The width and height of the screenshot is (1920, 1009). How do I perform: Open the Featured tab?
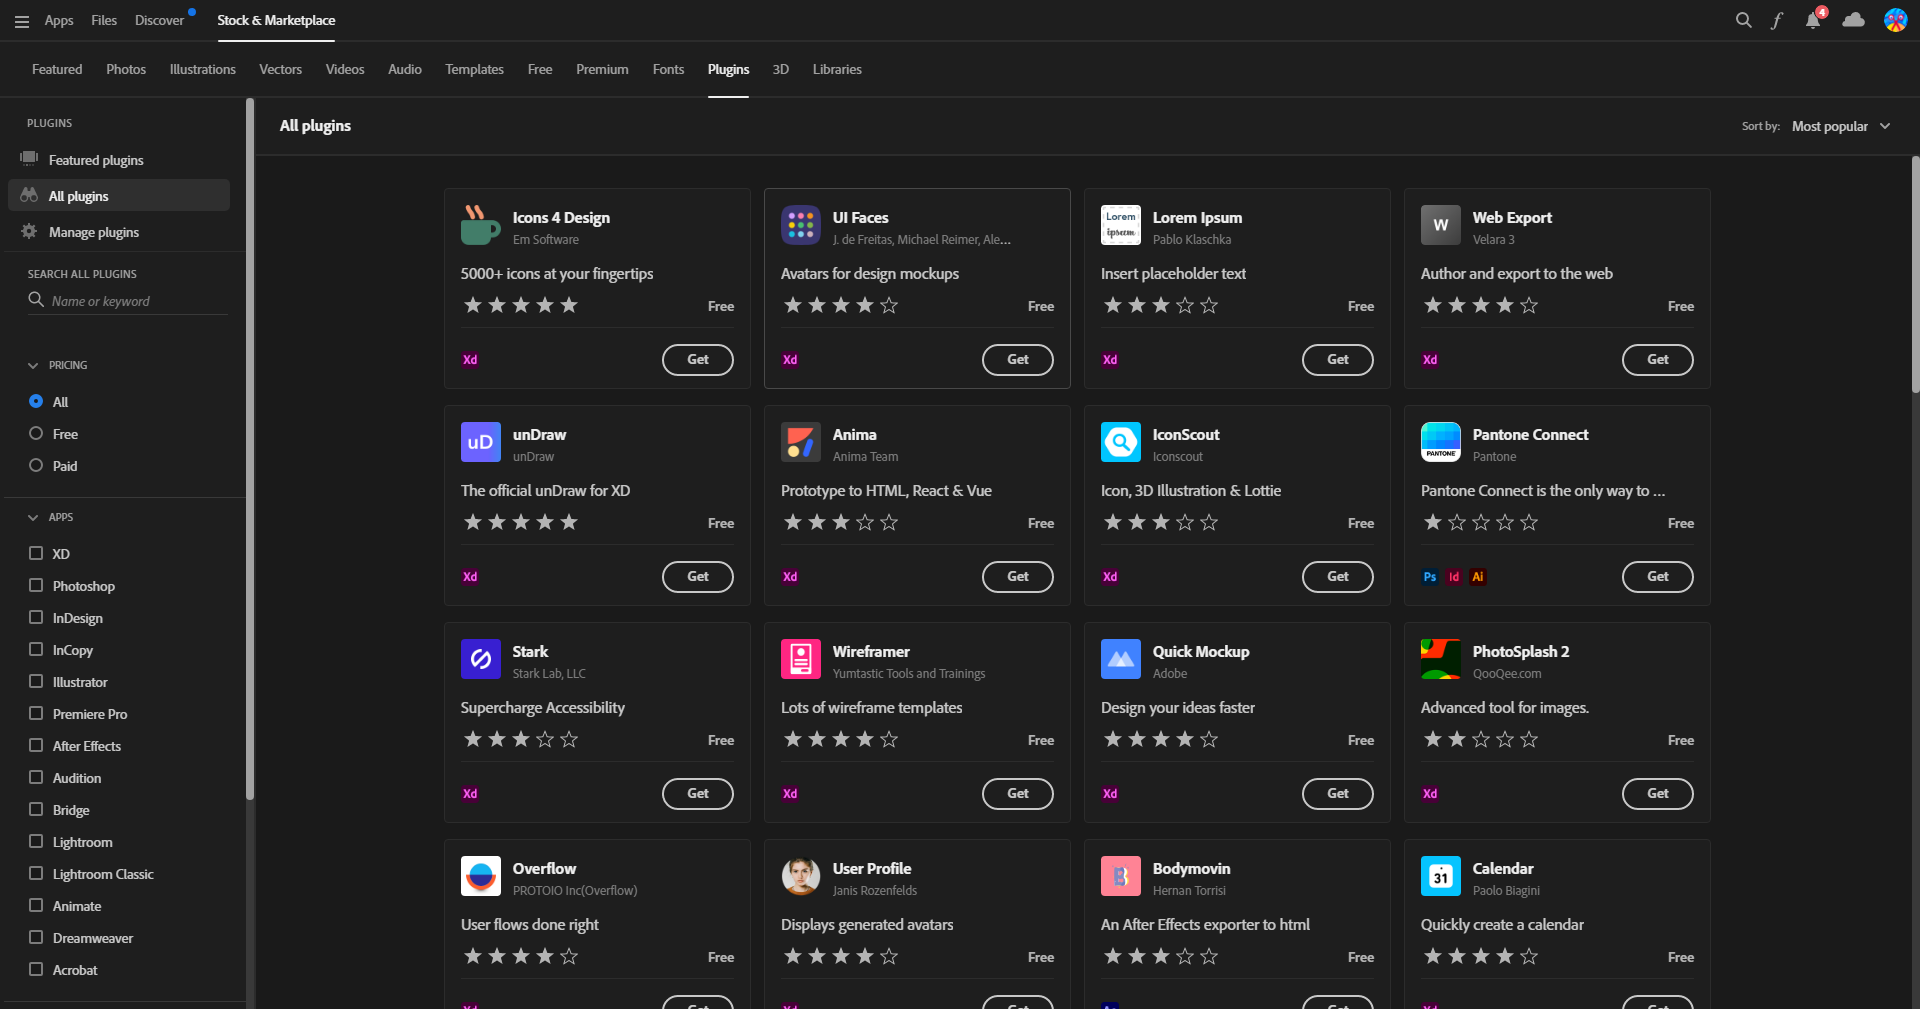point(57,69)
